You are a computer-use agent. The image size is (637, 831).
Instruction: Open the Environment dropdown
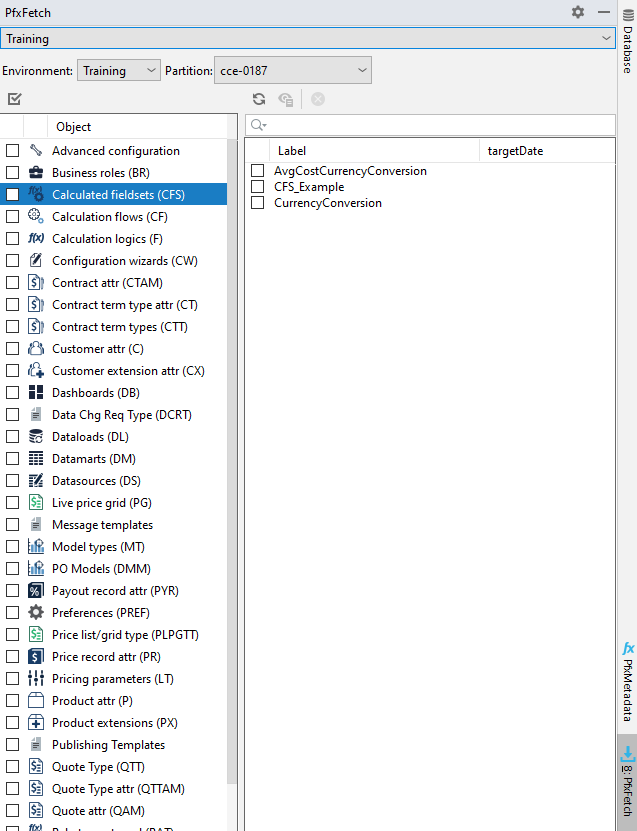coord(119,71)
